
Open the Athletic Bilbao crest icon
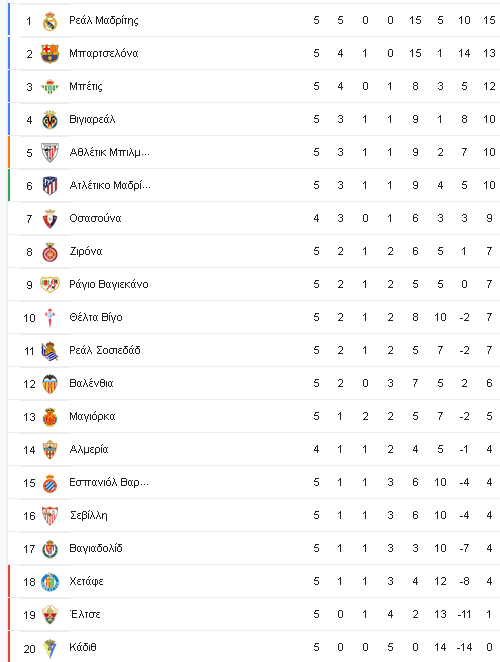(50, 152)
